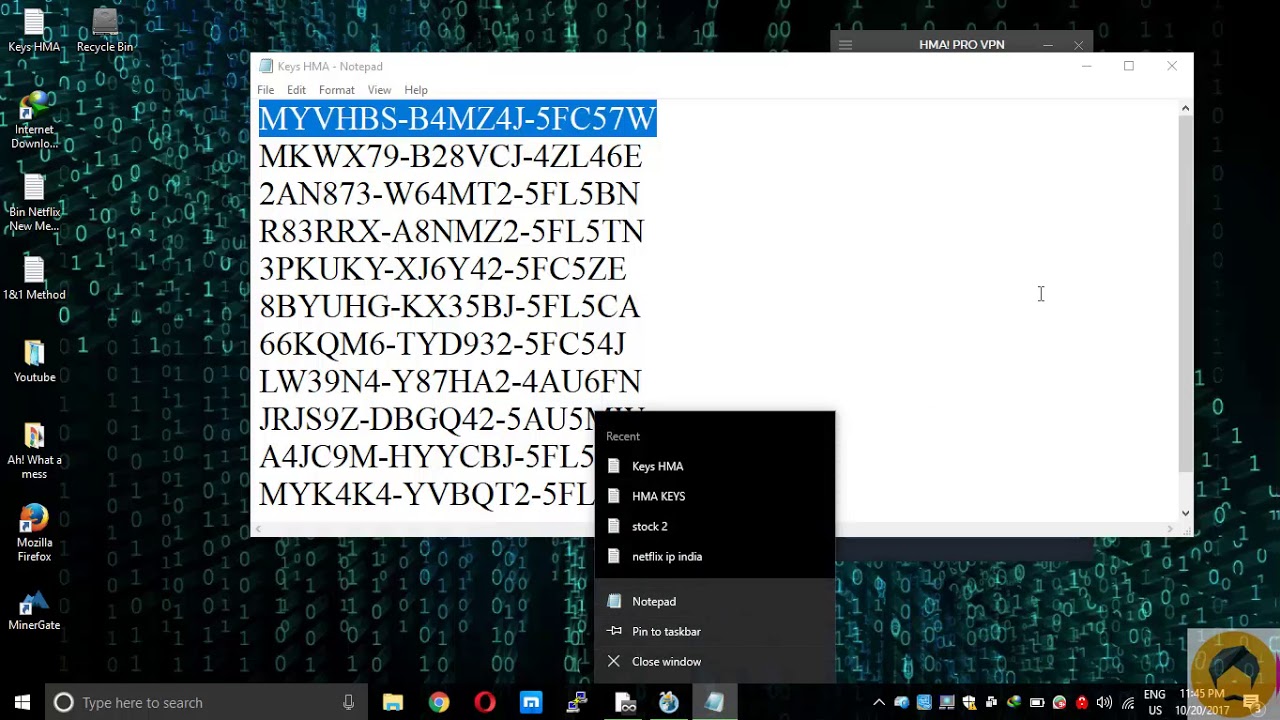Launch Internet Download Manager desktop shortcut
Image resolution: width=1280 pixels, height=720 pixels.
click(x=34, y=120)
